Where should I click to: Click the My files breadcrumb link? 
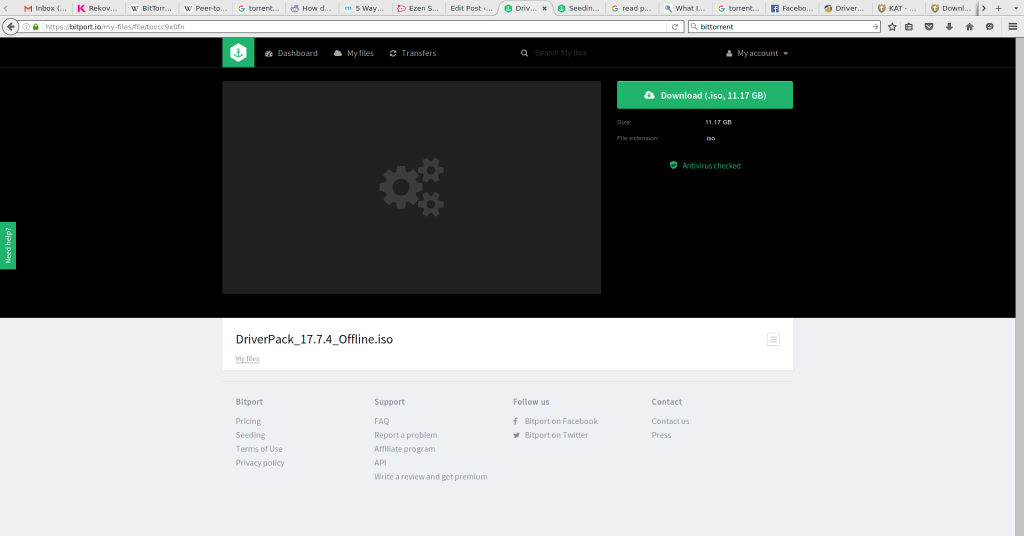pos(248,358)
